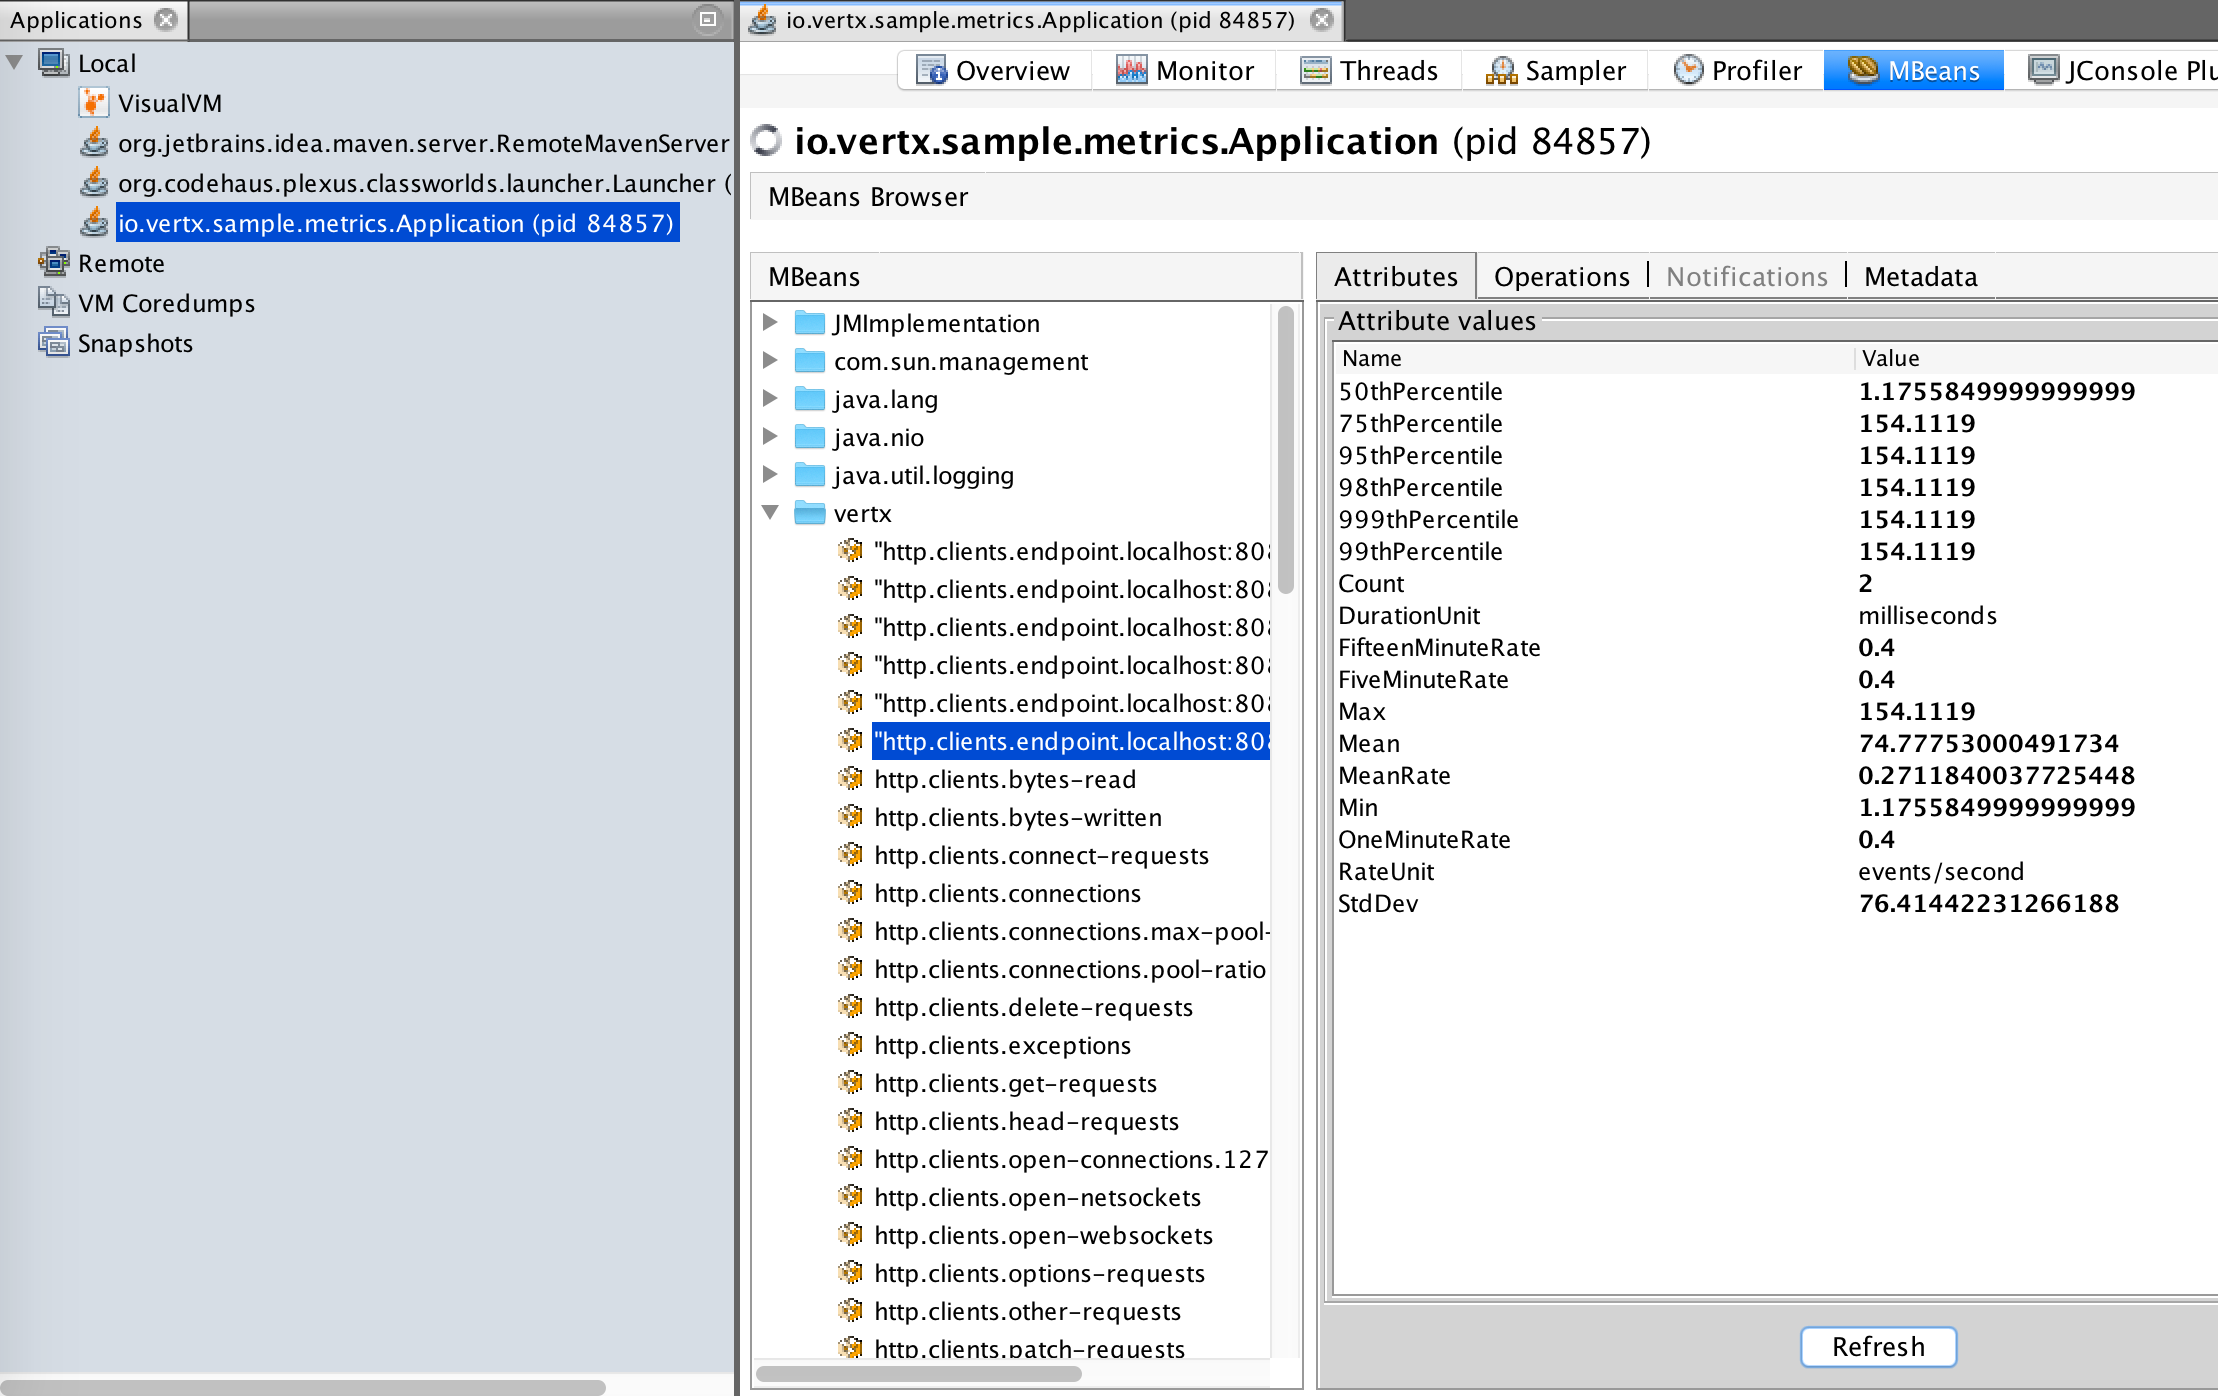Click the VM Coredumps icon
Image resolution: width=2218 pixels, height=1396 pixels.
pos(53,303)
